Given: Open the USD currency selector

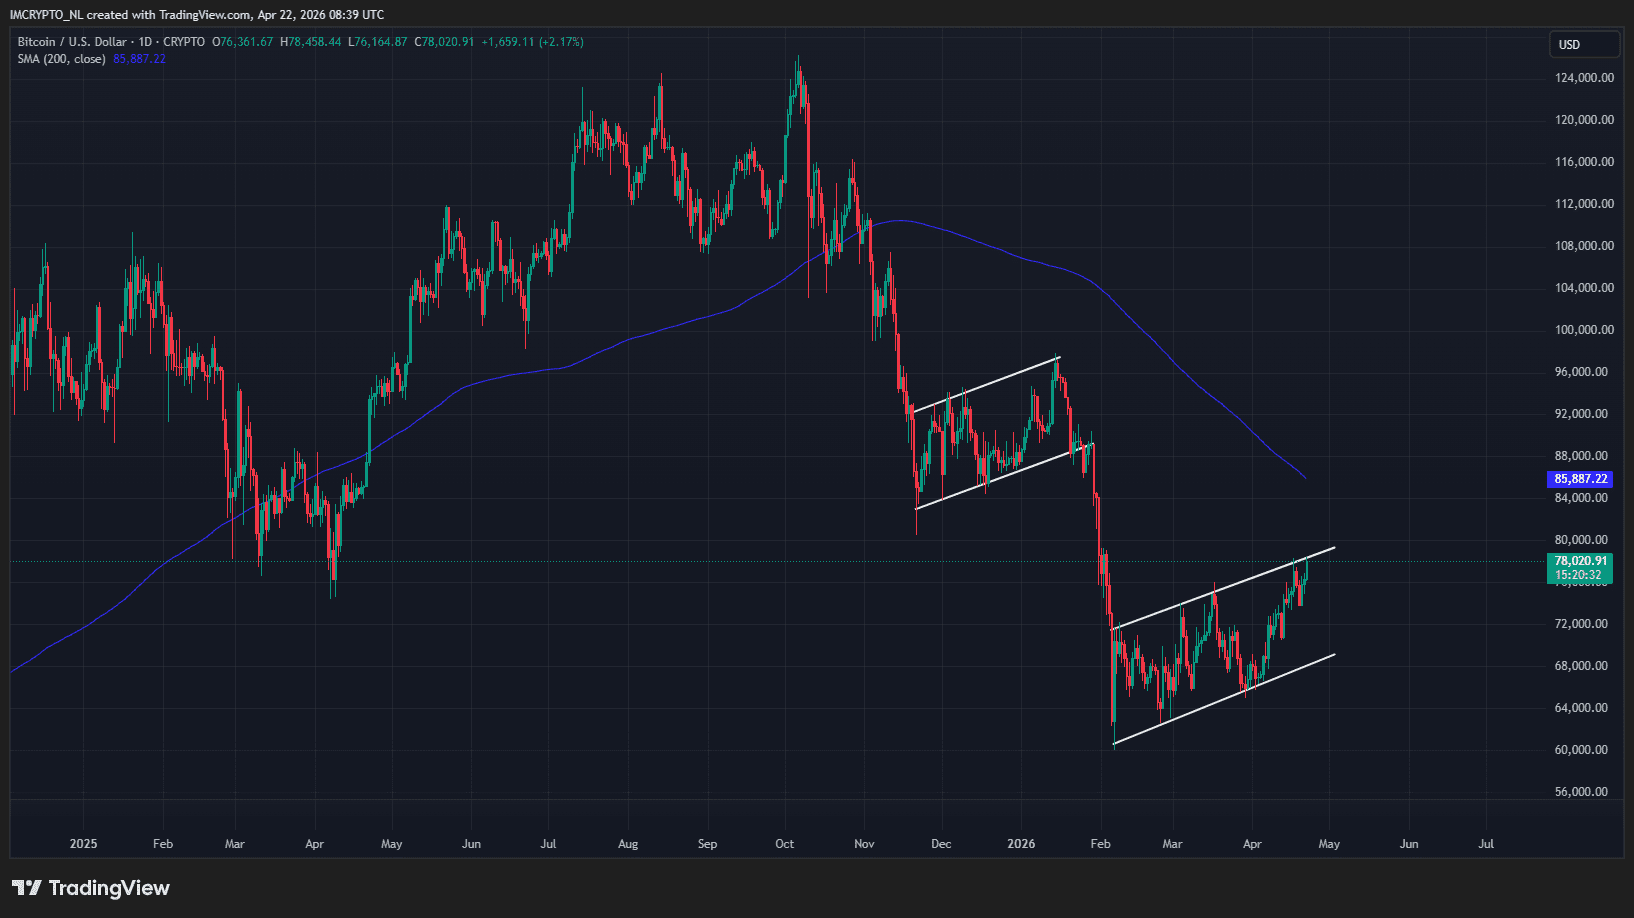Looking at the screenshot, I should pyautogui.click(x=1583, y=45).
